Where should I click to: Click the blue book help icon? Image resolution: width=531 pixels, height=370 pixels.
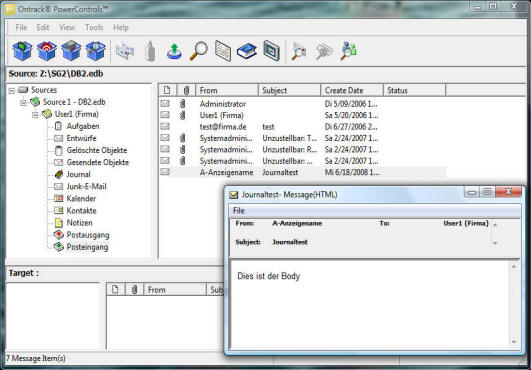247,51
